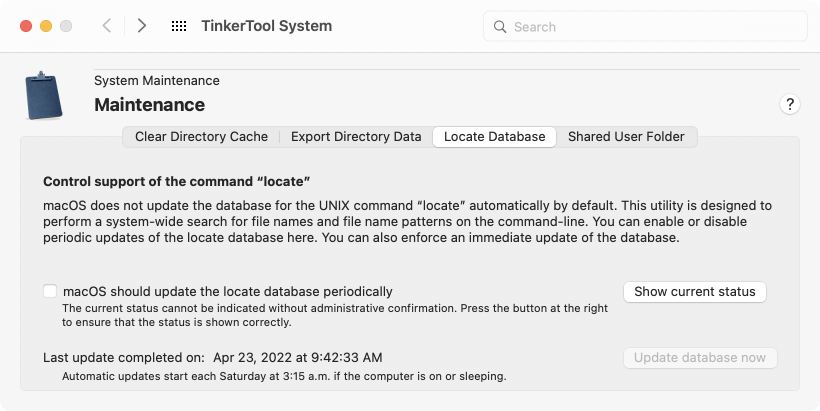
Task: Click the forward navigation chevron
Action: [x=141, y=26]
